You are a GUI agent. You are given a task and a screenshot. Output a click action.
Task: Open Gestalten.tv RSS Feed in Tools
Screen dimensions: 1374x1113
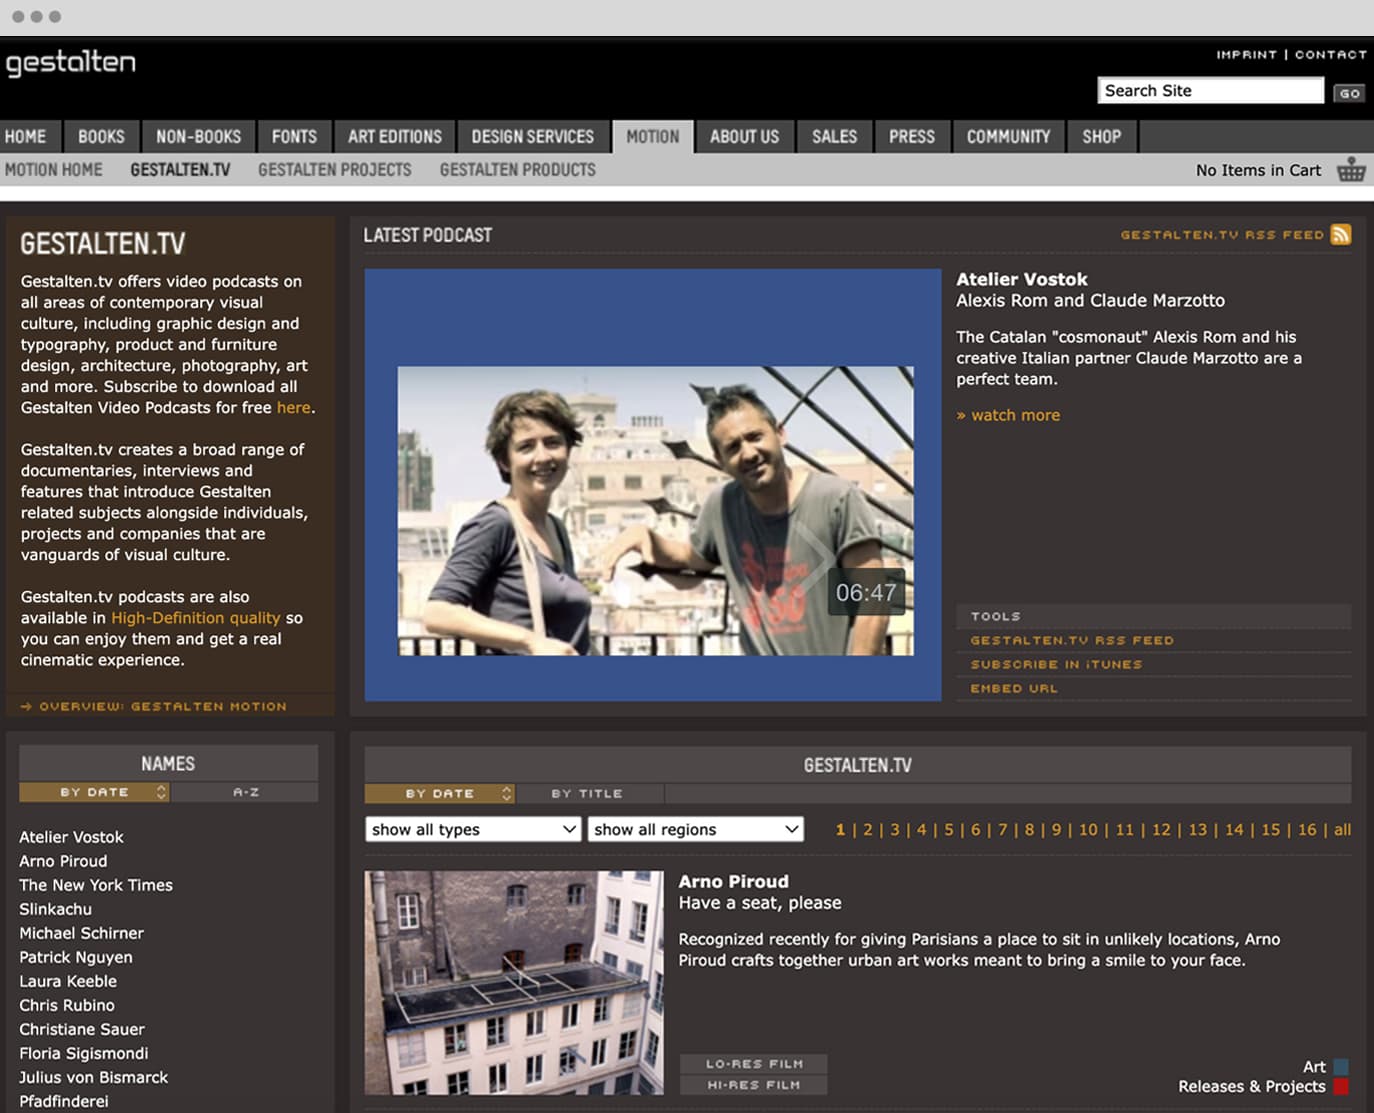(x=1072, y=640)
